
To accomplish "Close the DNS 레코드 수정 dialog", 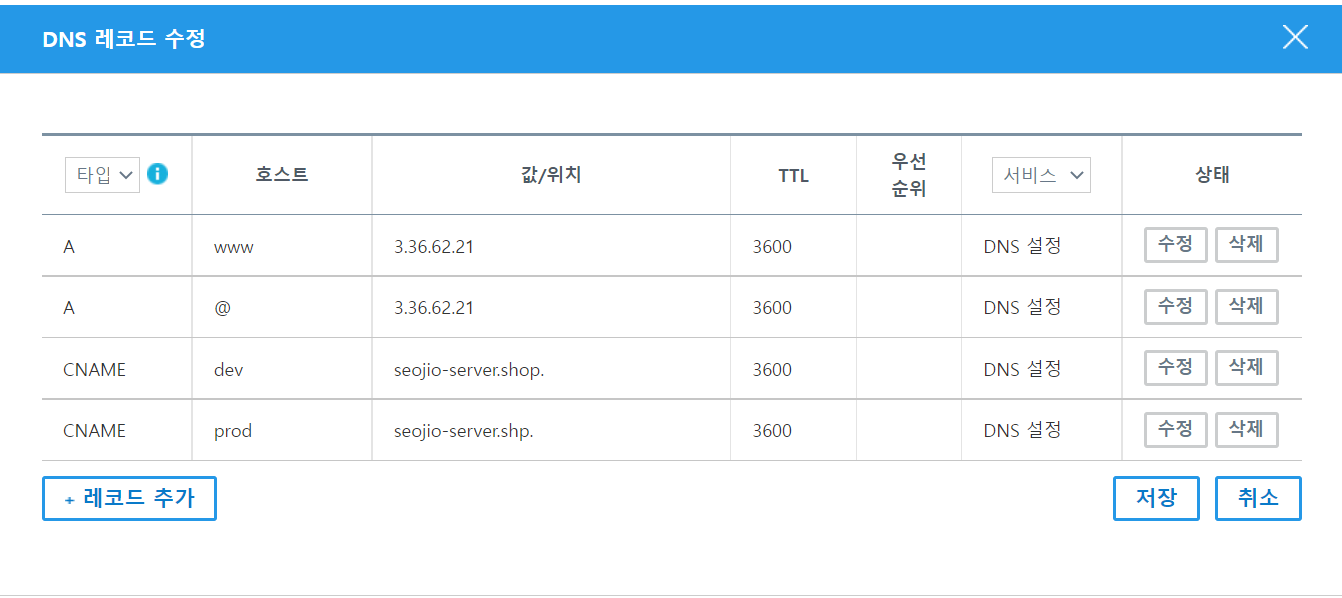I will (x=1295, y=38).
